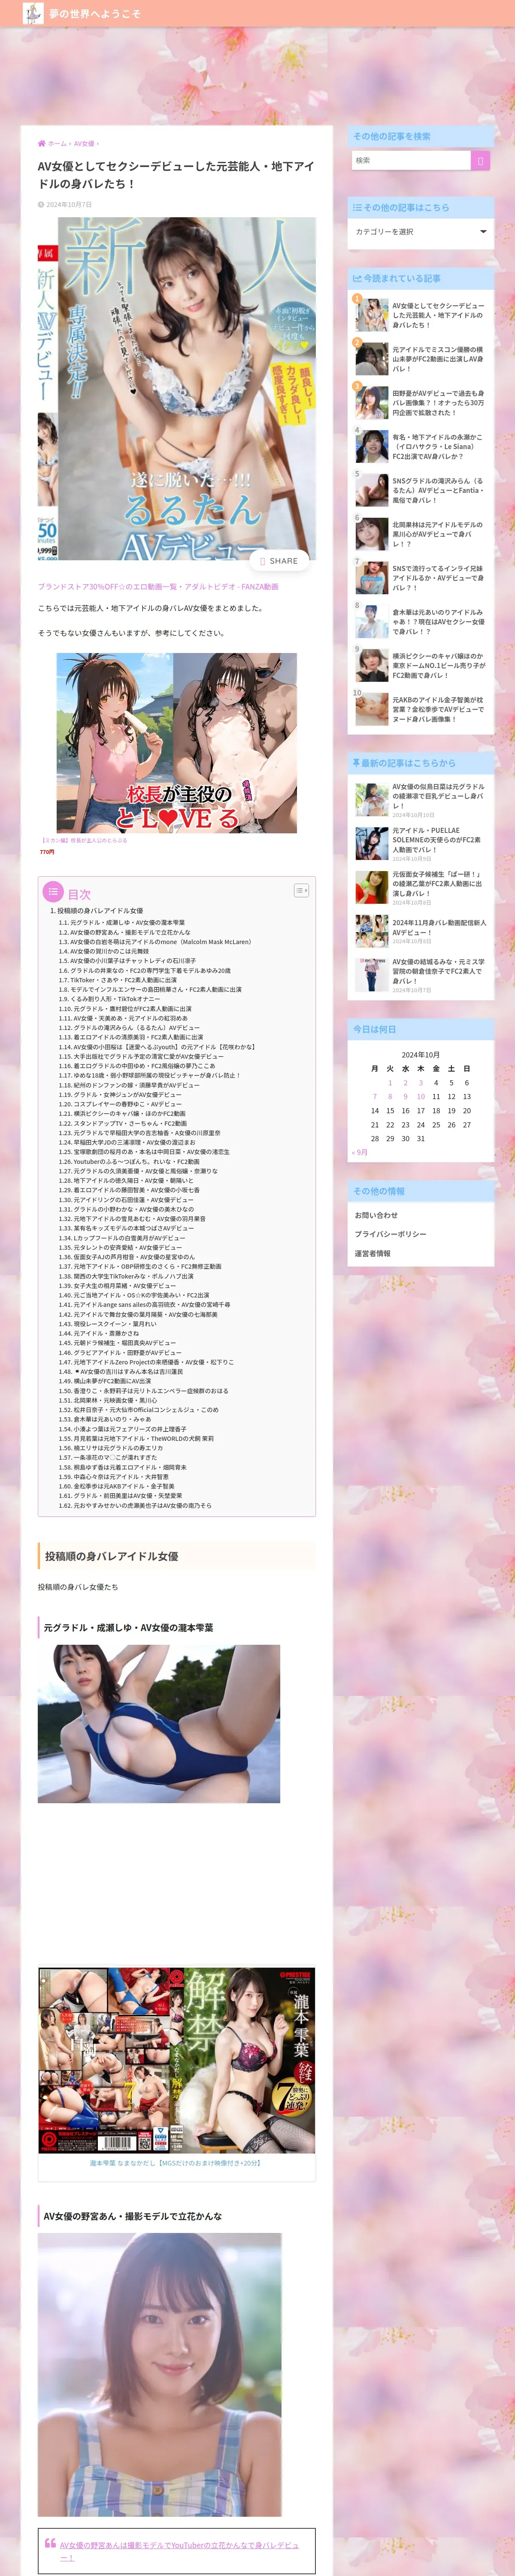Select calendar date 3 in 2024年10月
The width and height of the screenshot is (515, 2576).
[x=420, y=1083]
